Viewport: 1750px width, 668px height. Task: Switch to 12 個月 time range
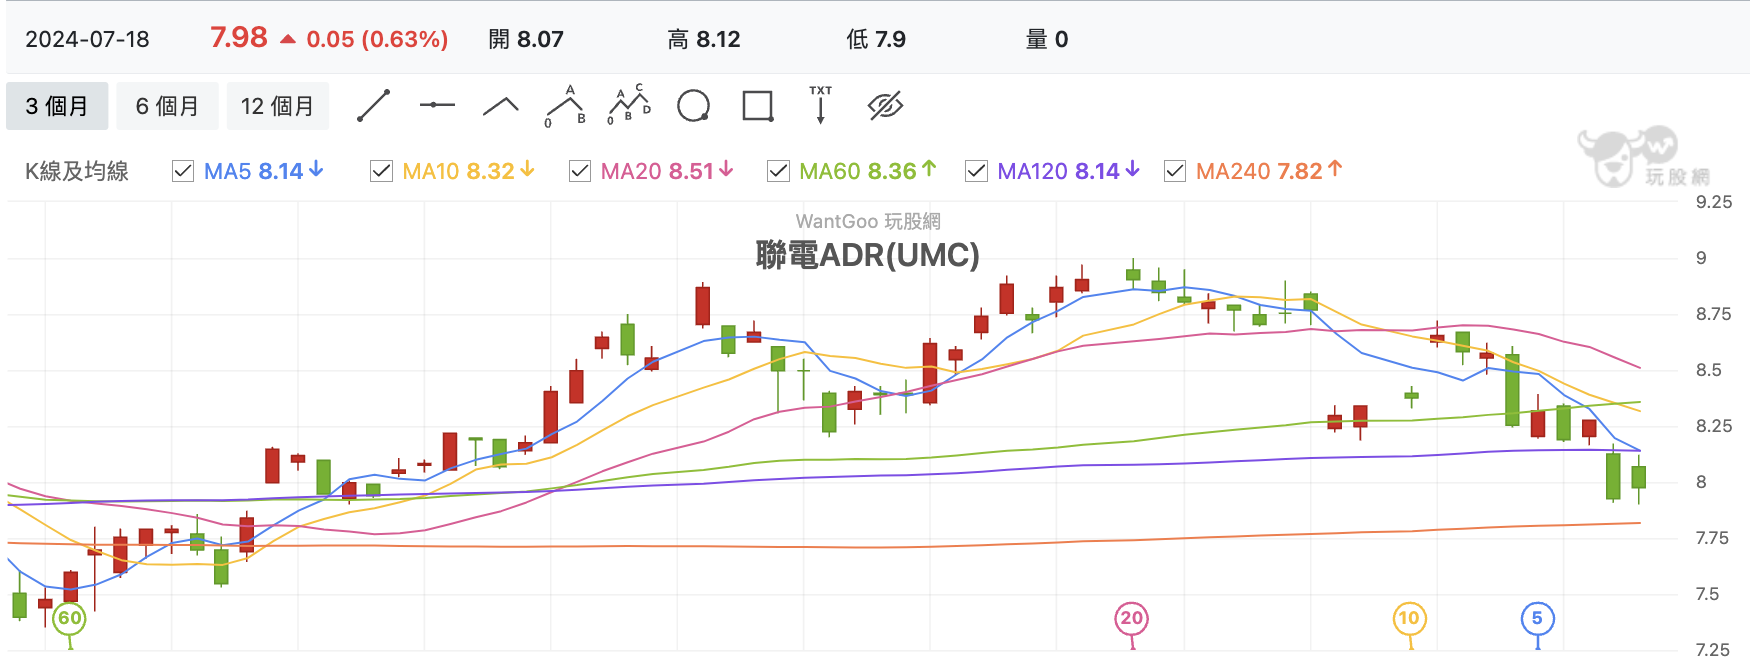point(278,106)
